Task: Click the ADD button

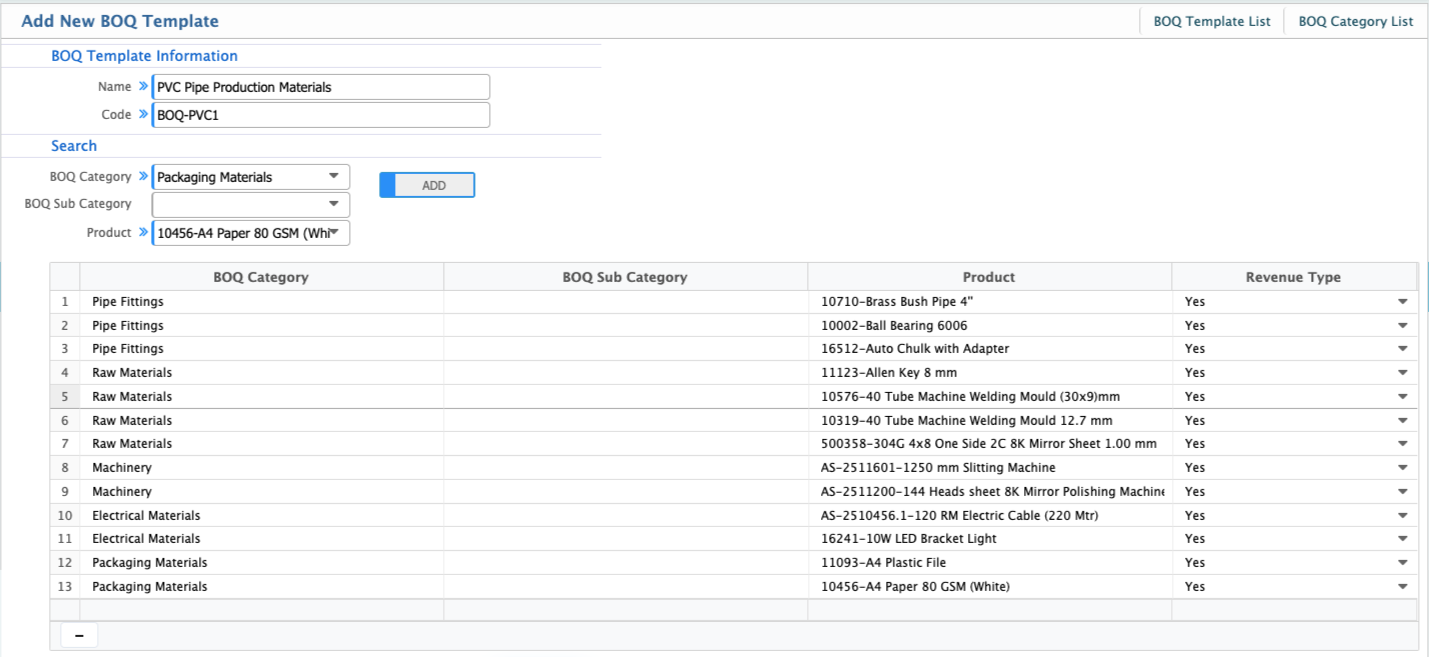Action: tap(427, 185)
